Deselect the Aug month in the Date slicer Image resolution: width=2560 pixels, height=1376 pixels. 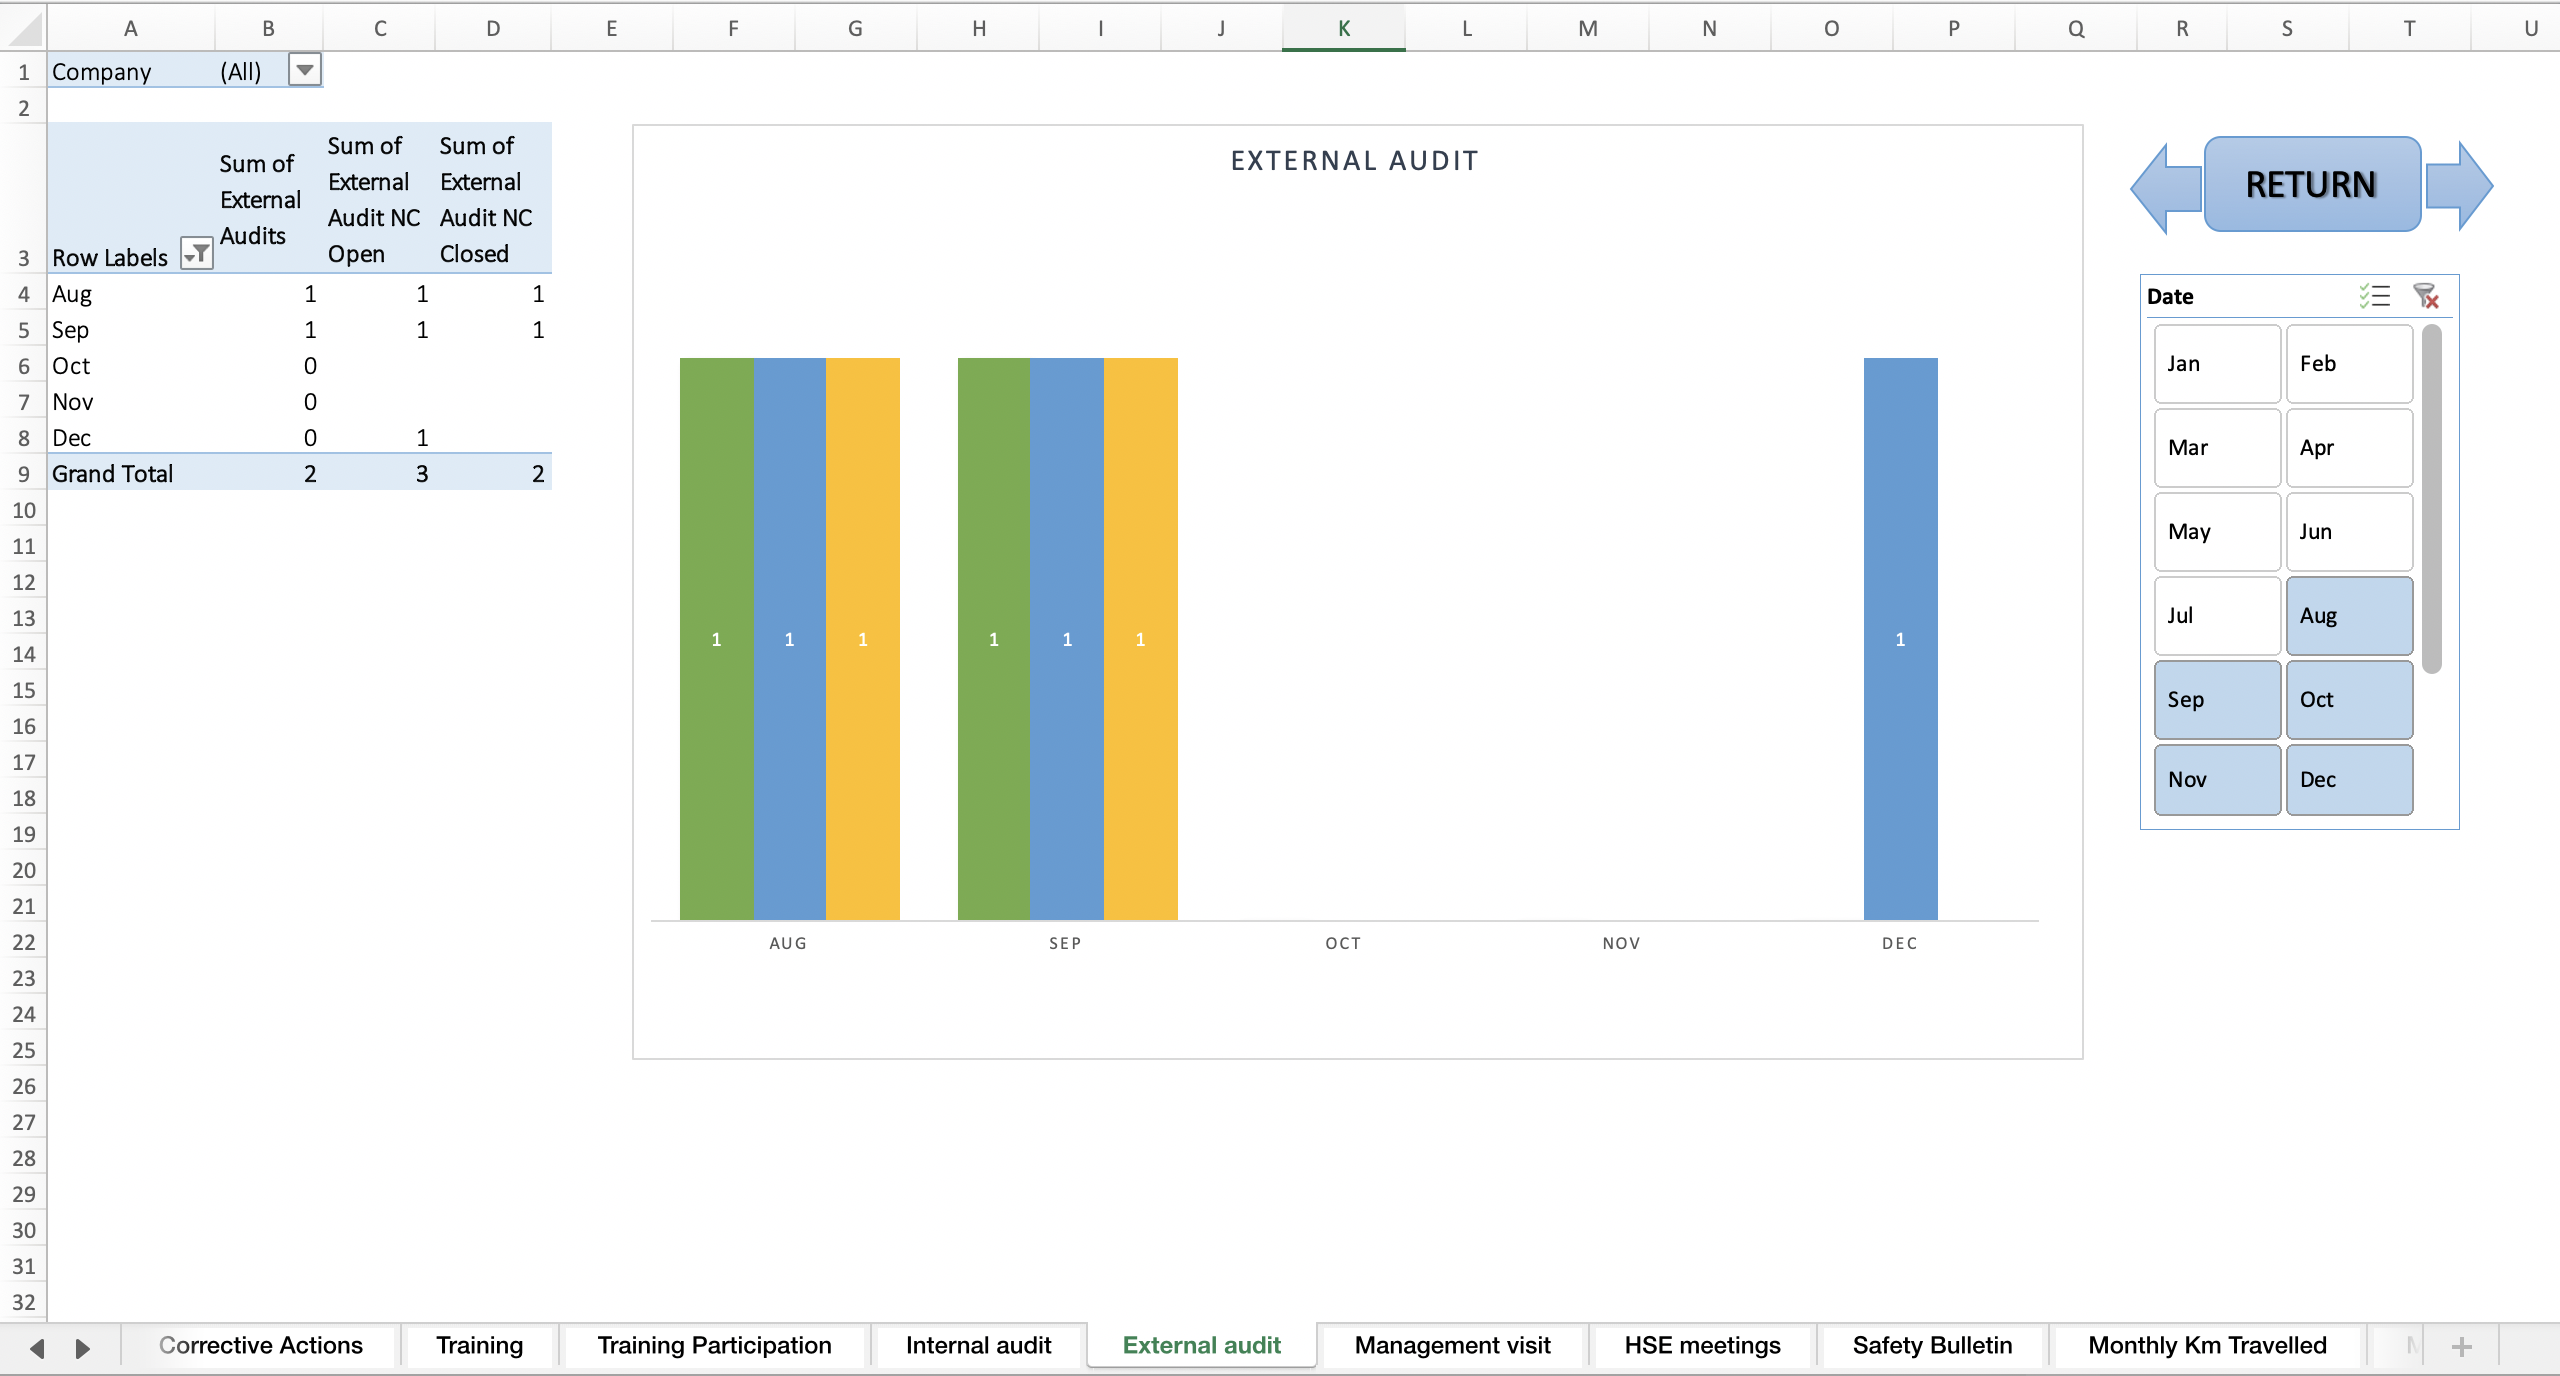[x=2348, y=616]
